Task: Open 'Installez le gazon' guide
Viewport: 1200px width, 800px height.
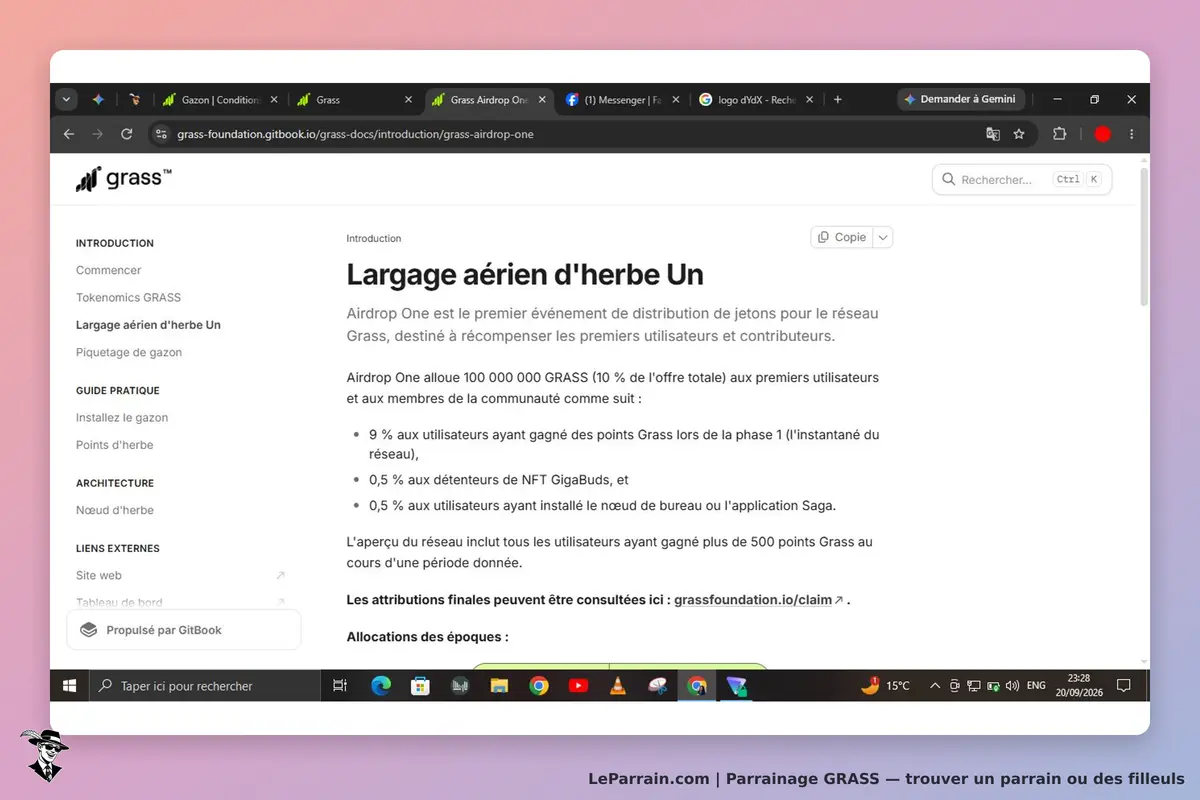Action: pos(122,417)
